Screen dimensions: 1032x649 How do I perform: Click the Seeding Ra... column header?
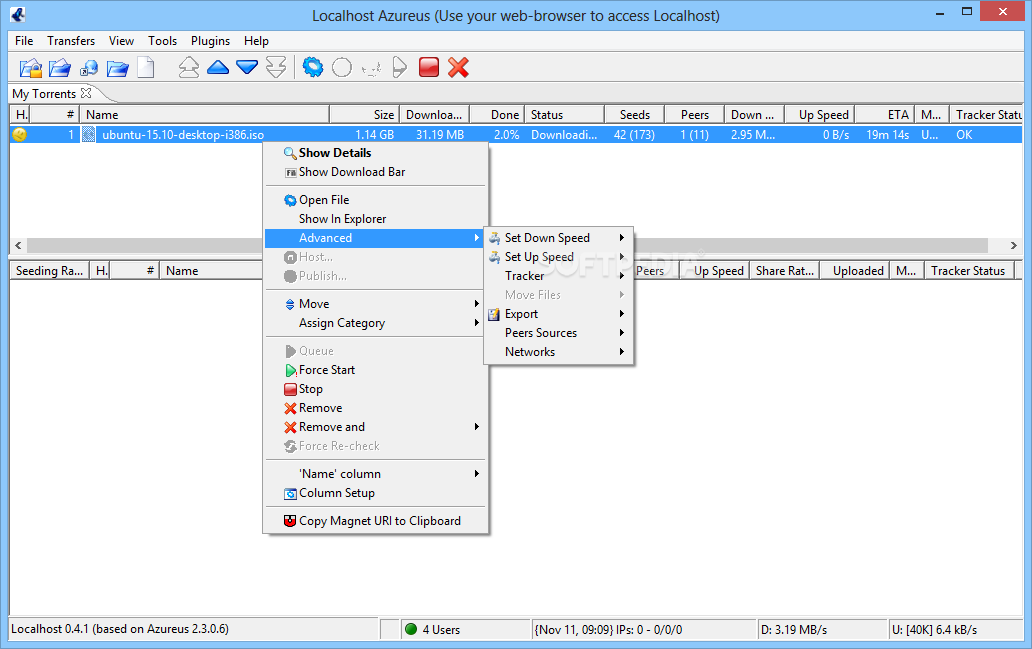49,271
